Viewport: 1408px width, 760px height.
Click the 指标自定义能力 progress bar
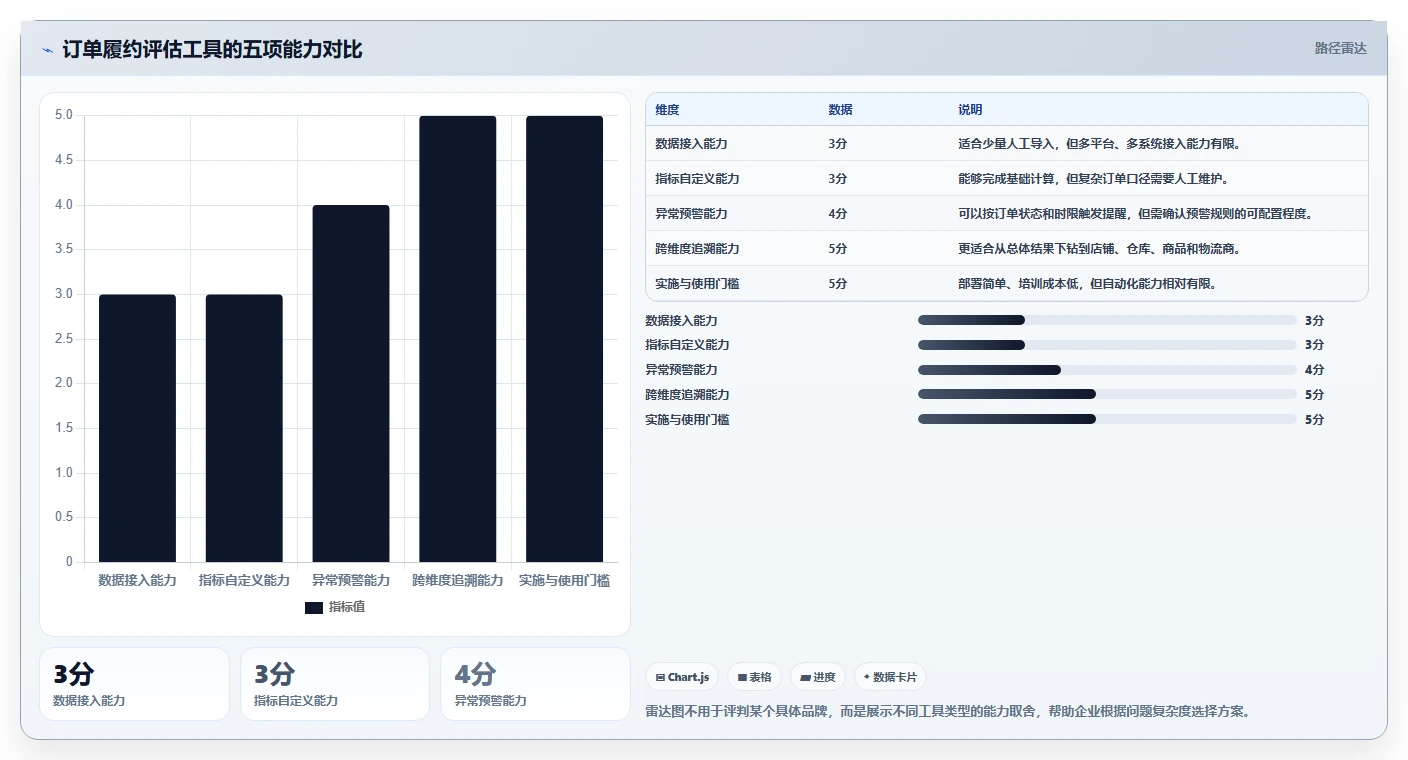1107,345
